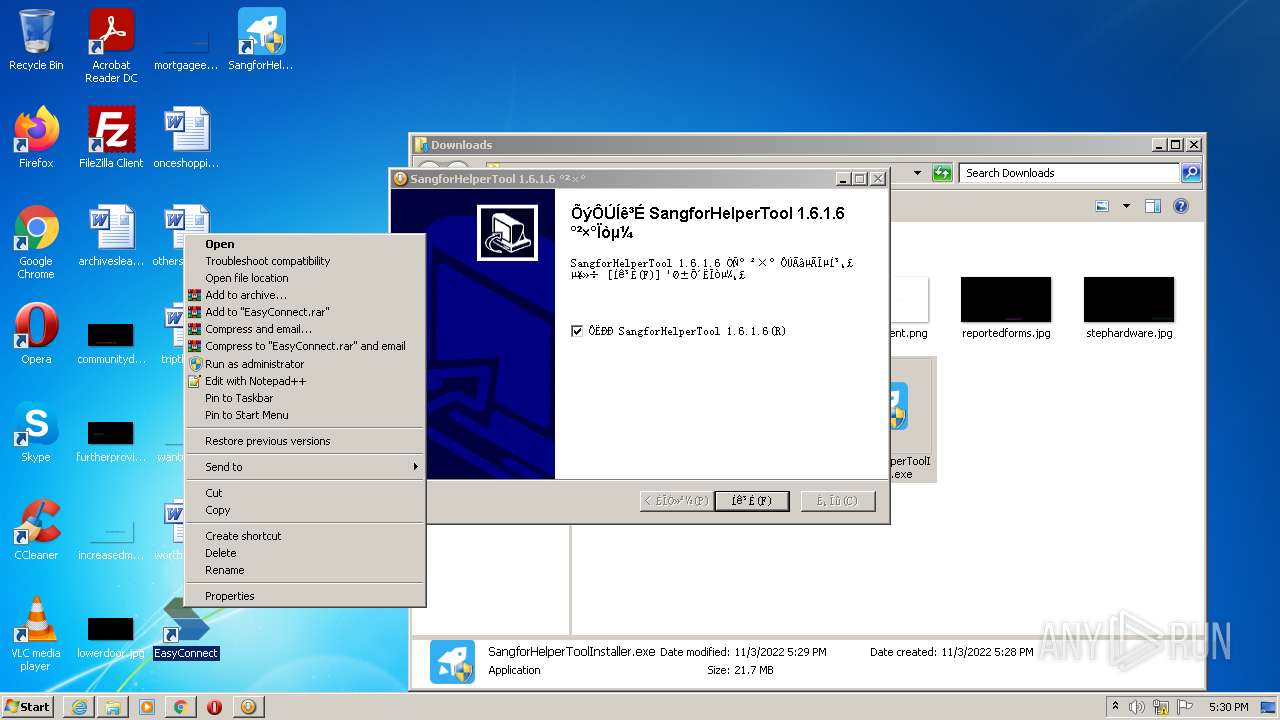Click the Start button
Viewport: 1280px width, 720px height.
pyautogui.click(x=28, y=707)
